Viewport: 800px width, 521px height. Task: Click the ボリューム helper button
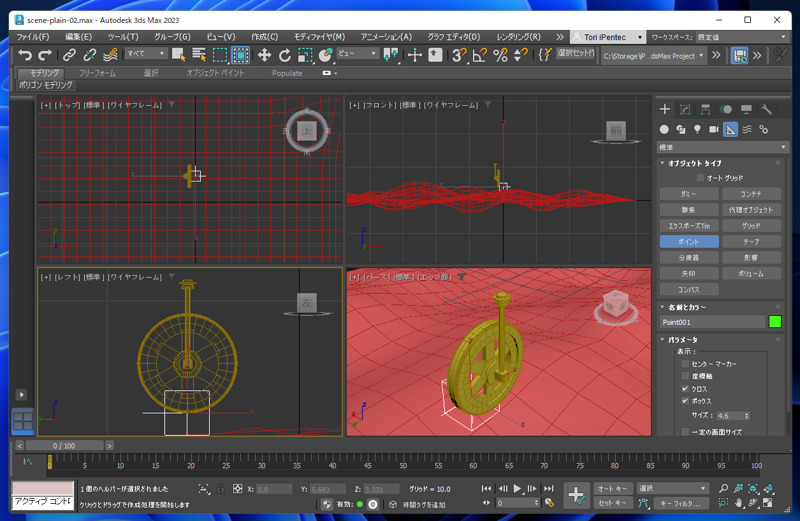[x=751, y=274]
